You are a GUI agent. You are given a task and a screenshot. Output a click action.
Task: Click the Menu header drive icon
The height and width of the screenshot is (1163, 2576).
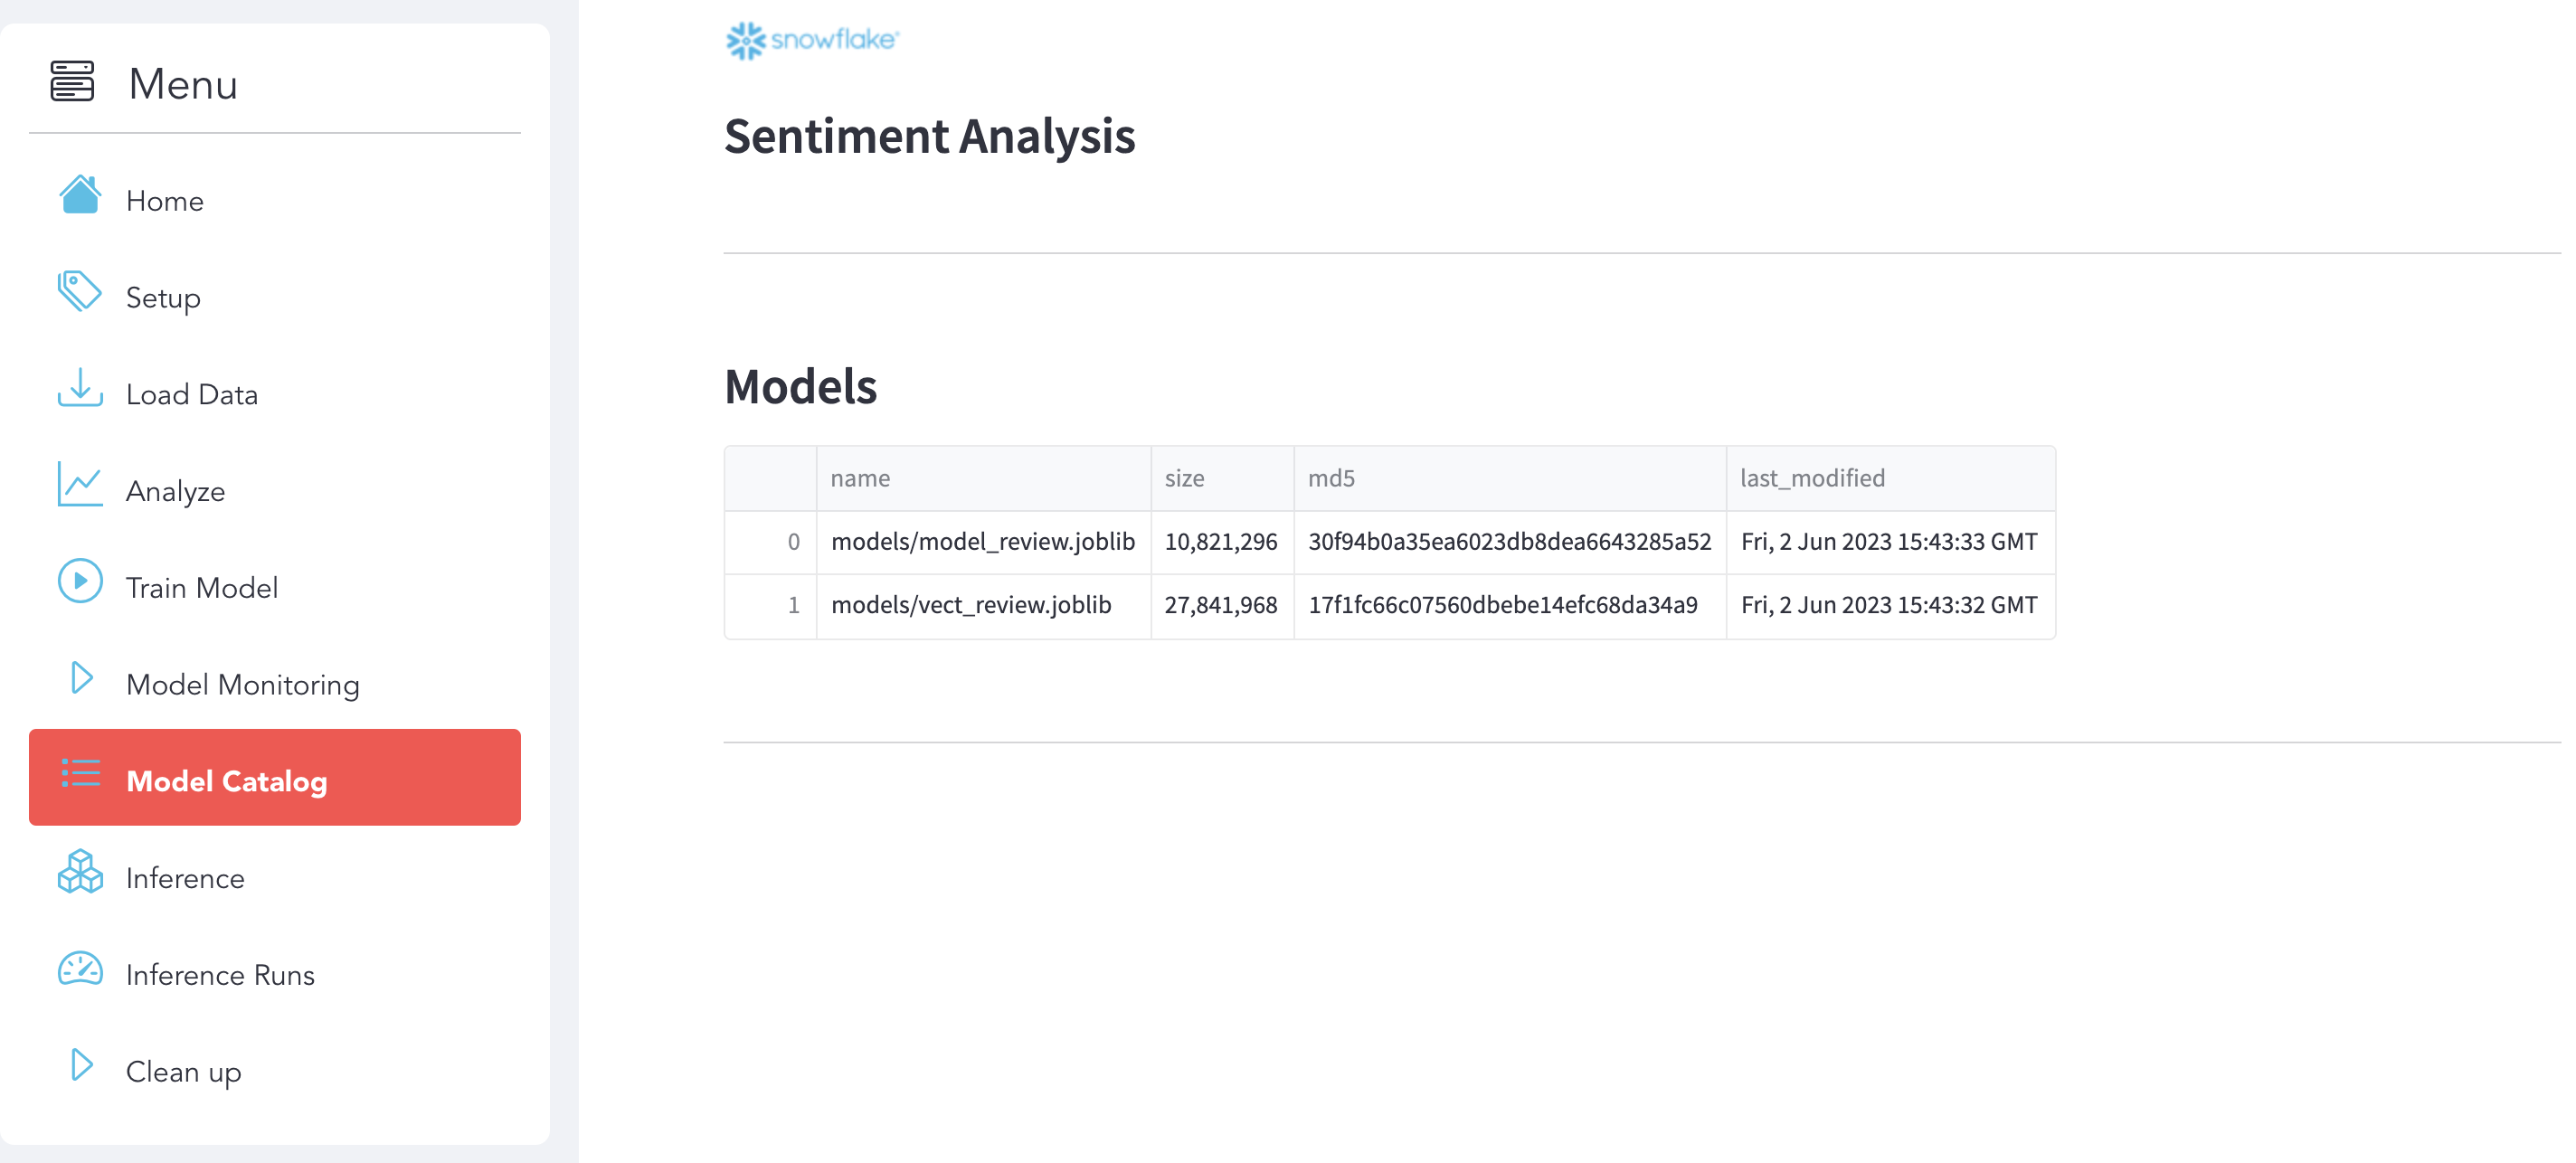(72, 82)
